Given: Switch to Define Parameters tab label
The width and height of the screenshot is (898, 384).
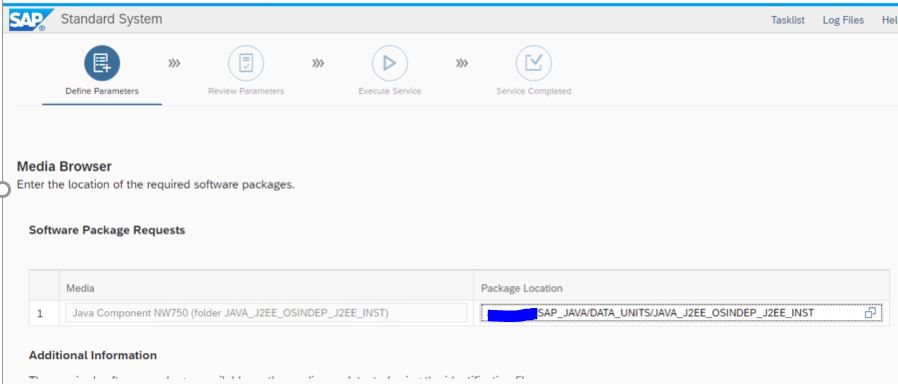Looking at the screenshot, I should pos(102,91).
